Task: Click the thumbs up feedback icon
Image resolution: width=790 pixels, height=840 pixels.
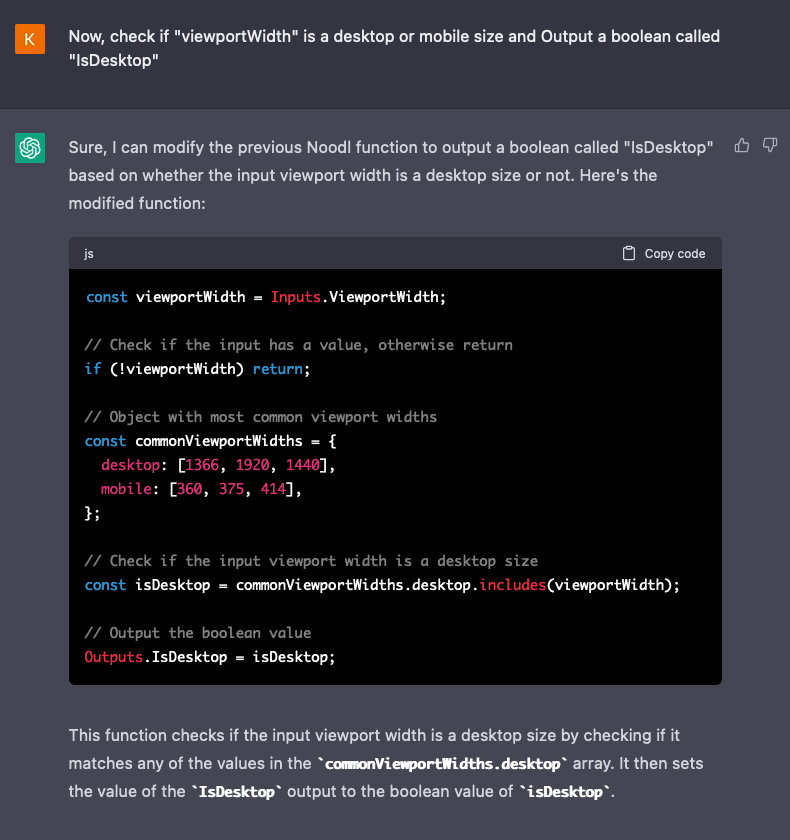Action: [x=742, y=146]
